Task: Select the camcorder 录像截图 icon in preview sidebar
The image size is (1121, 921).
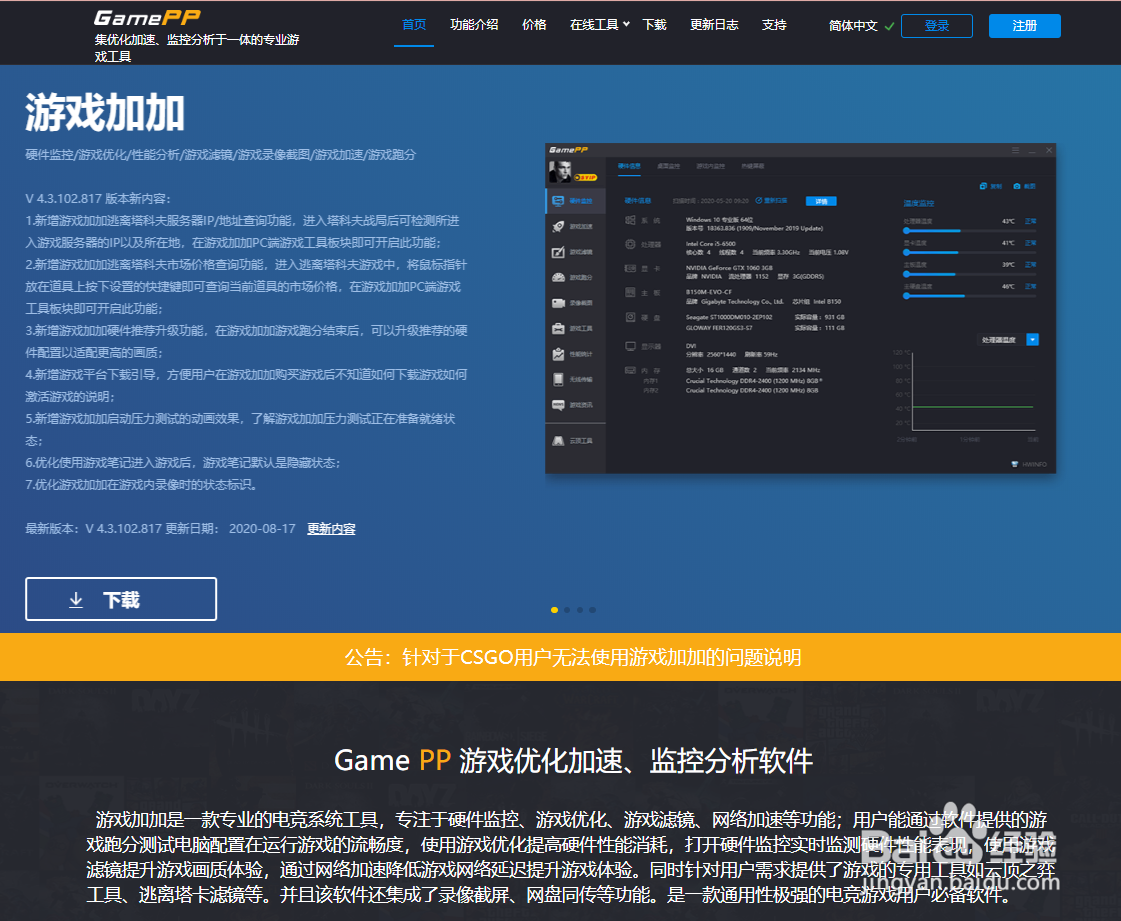Action: coord(558,303)
